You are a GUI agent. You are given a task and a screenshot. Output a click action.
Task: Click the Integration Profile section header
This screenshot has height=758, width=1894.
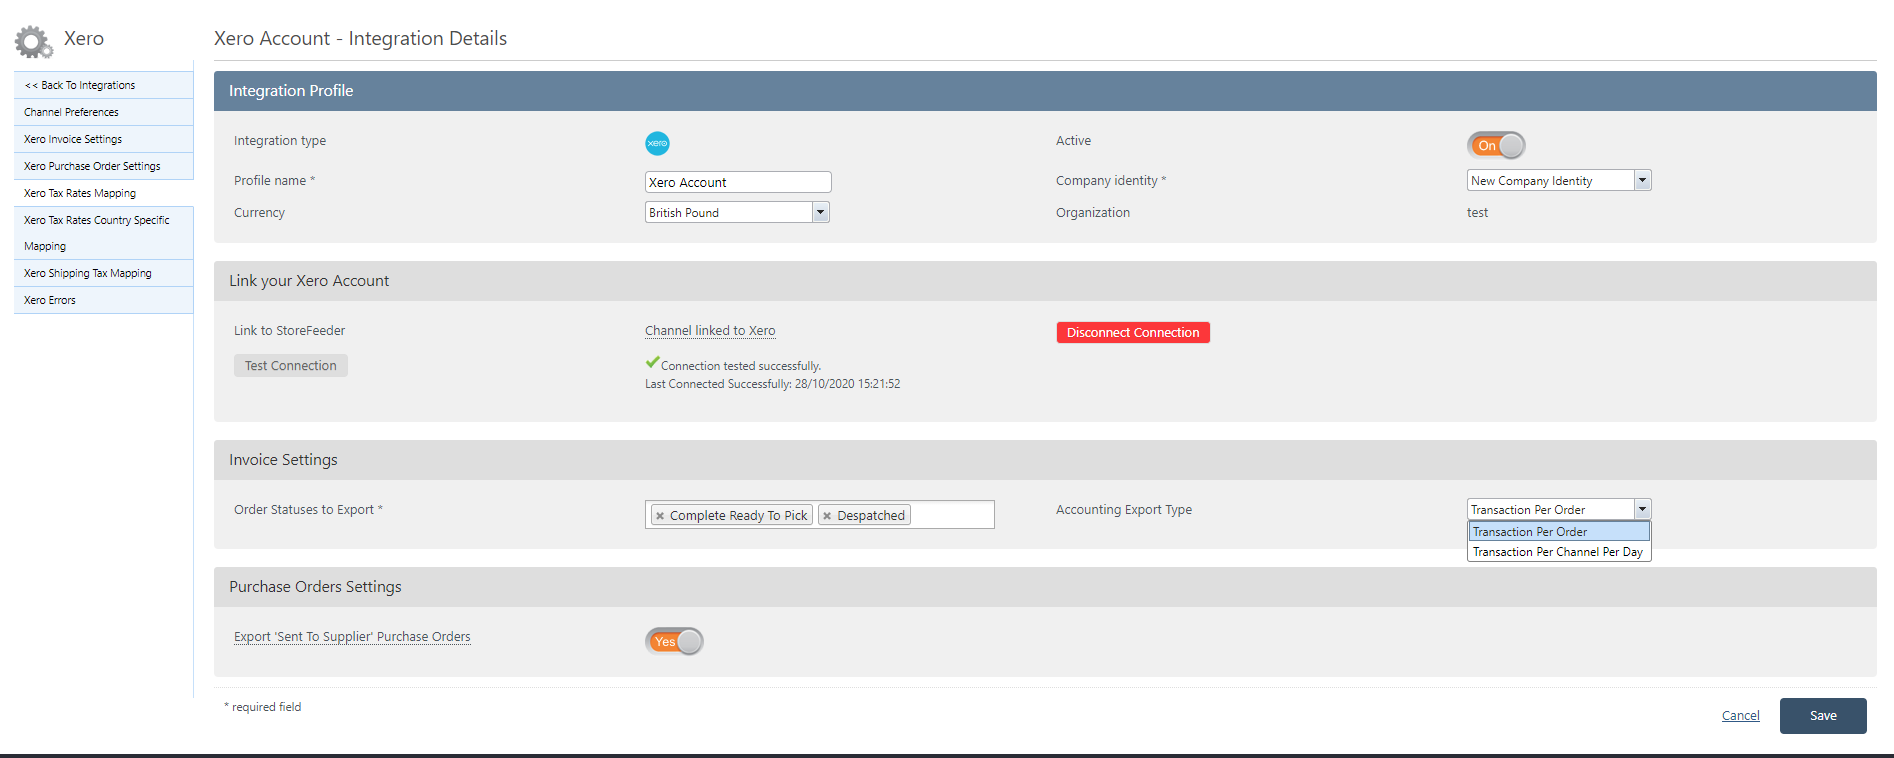(x=1045, y=91)
